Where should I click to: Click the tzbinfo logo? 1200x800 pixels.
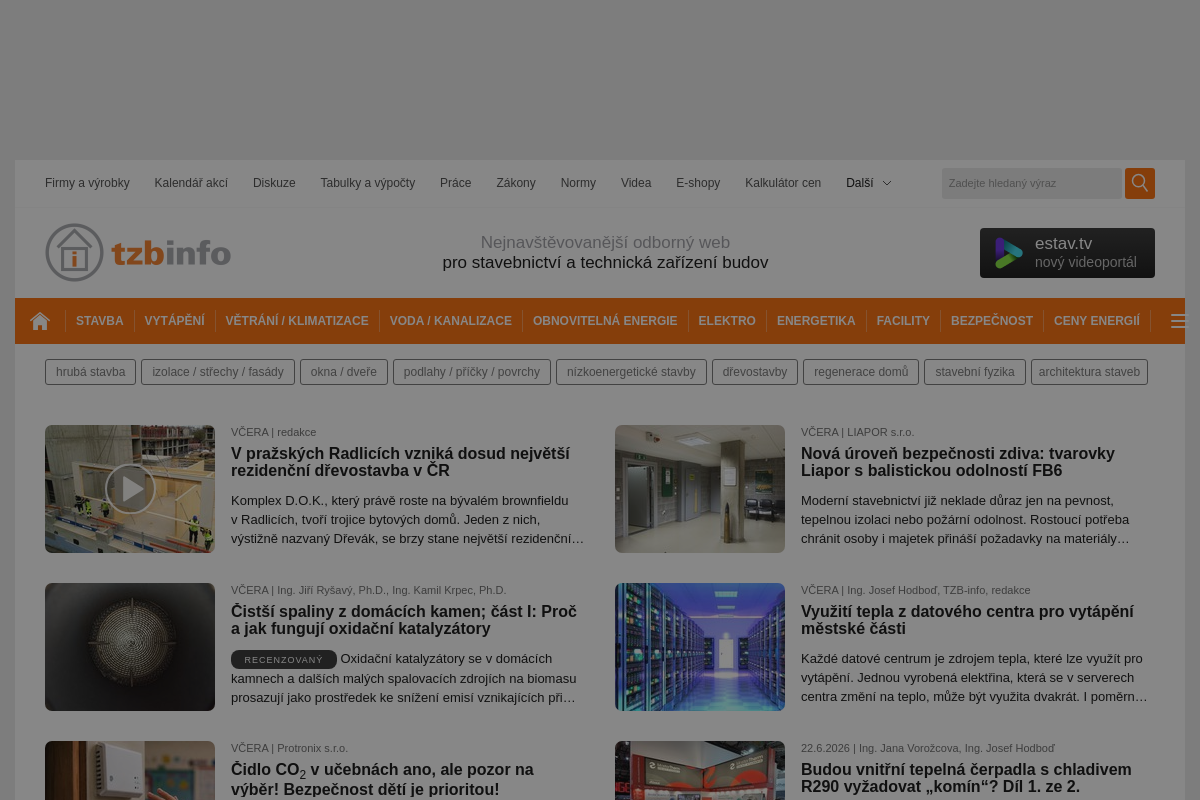pyautogui.click(x=138, y=252)
